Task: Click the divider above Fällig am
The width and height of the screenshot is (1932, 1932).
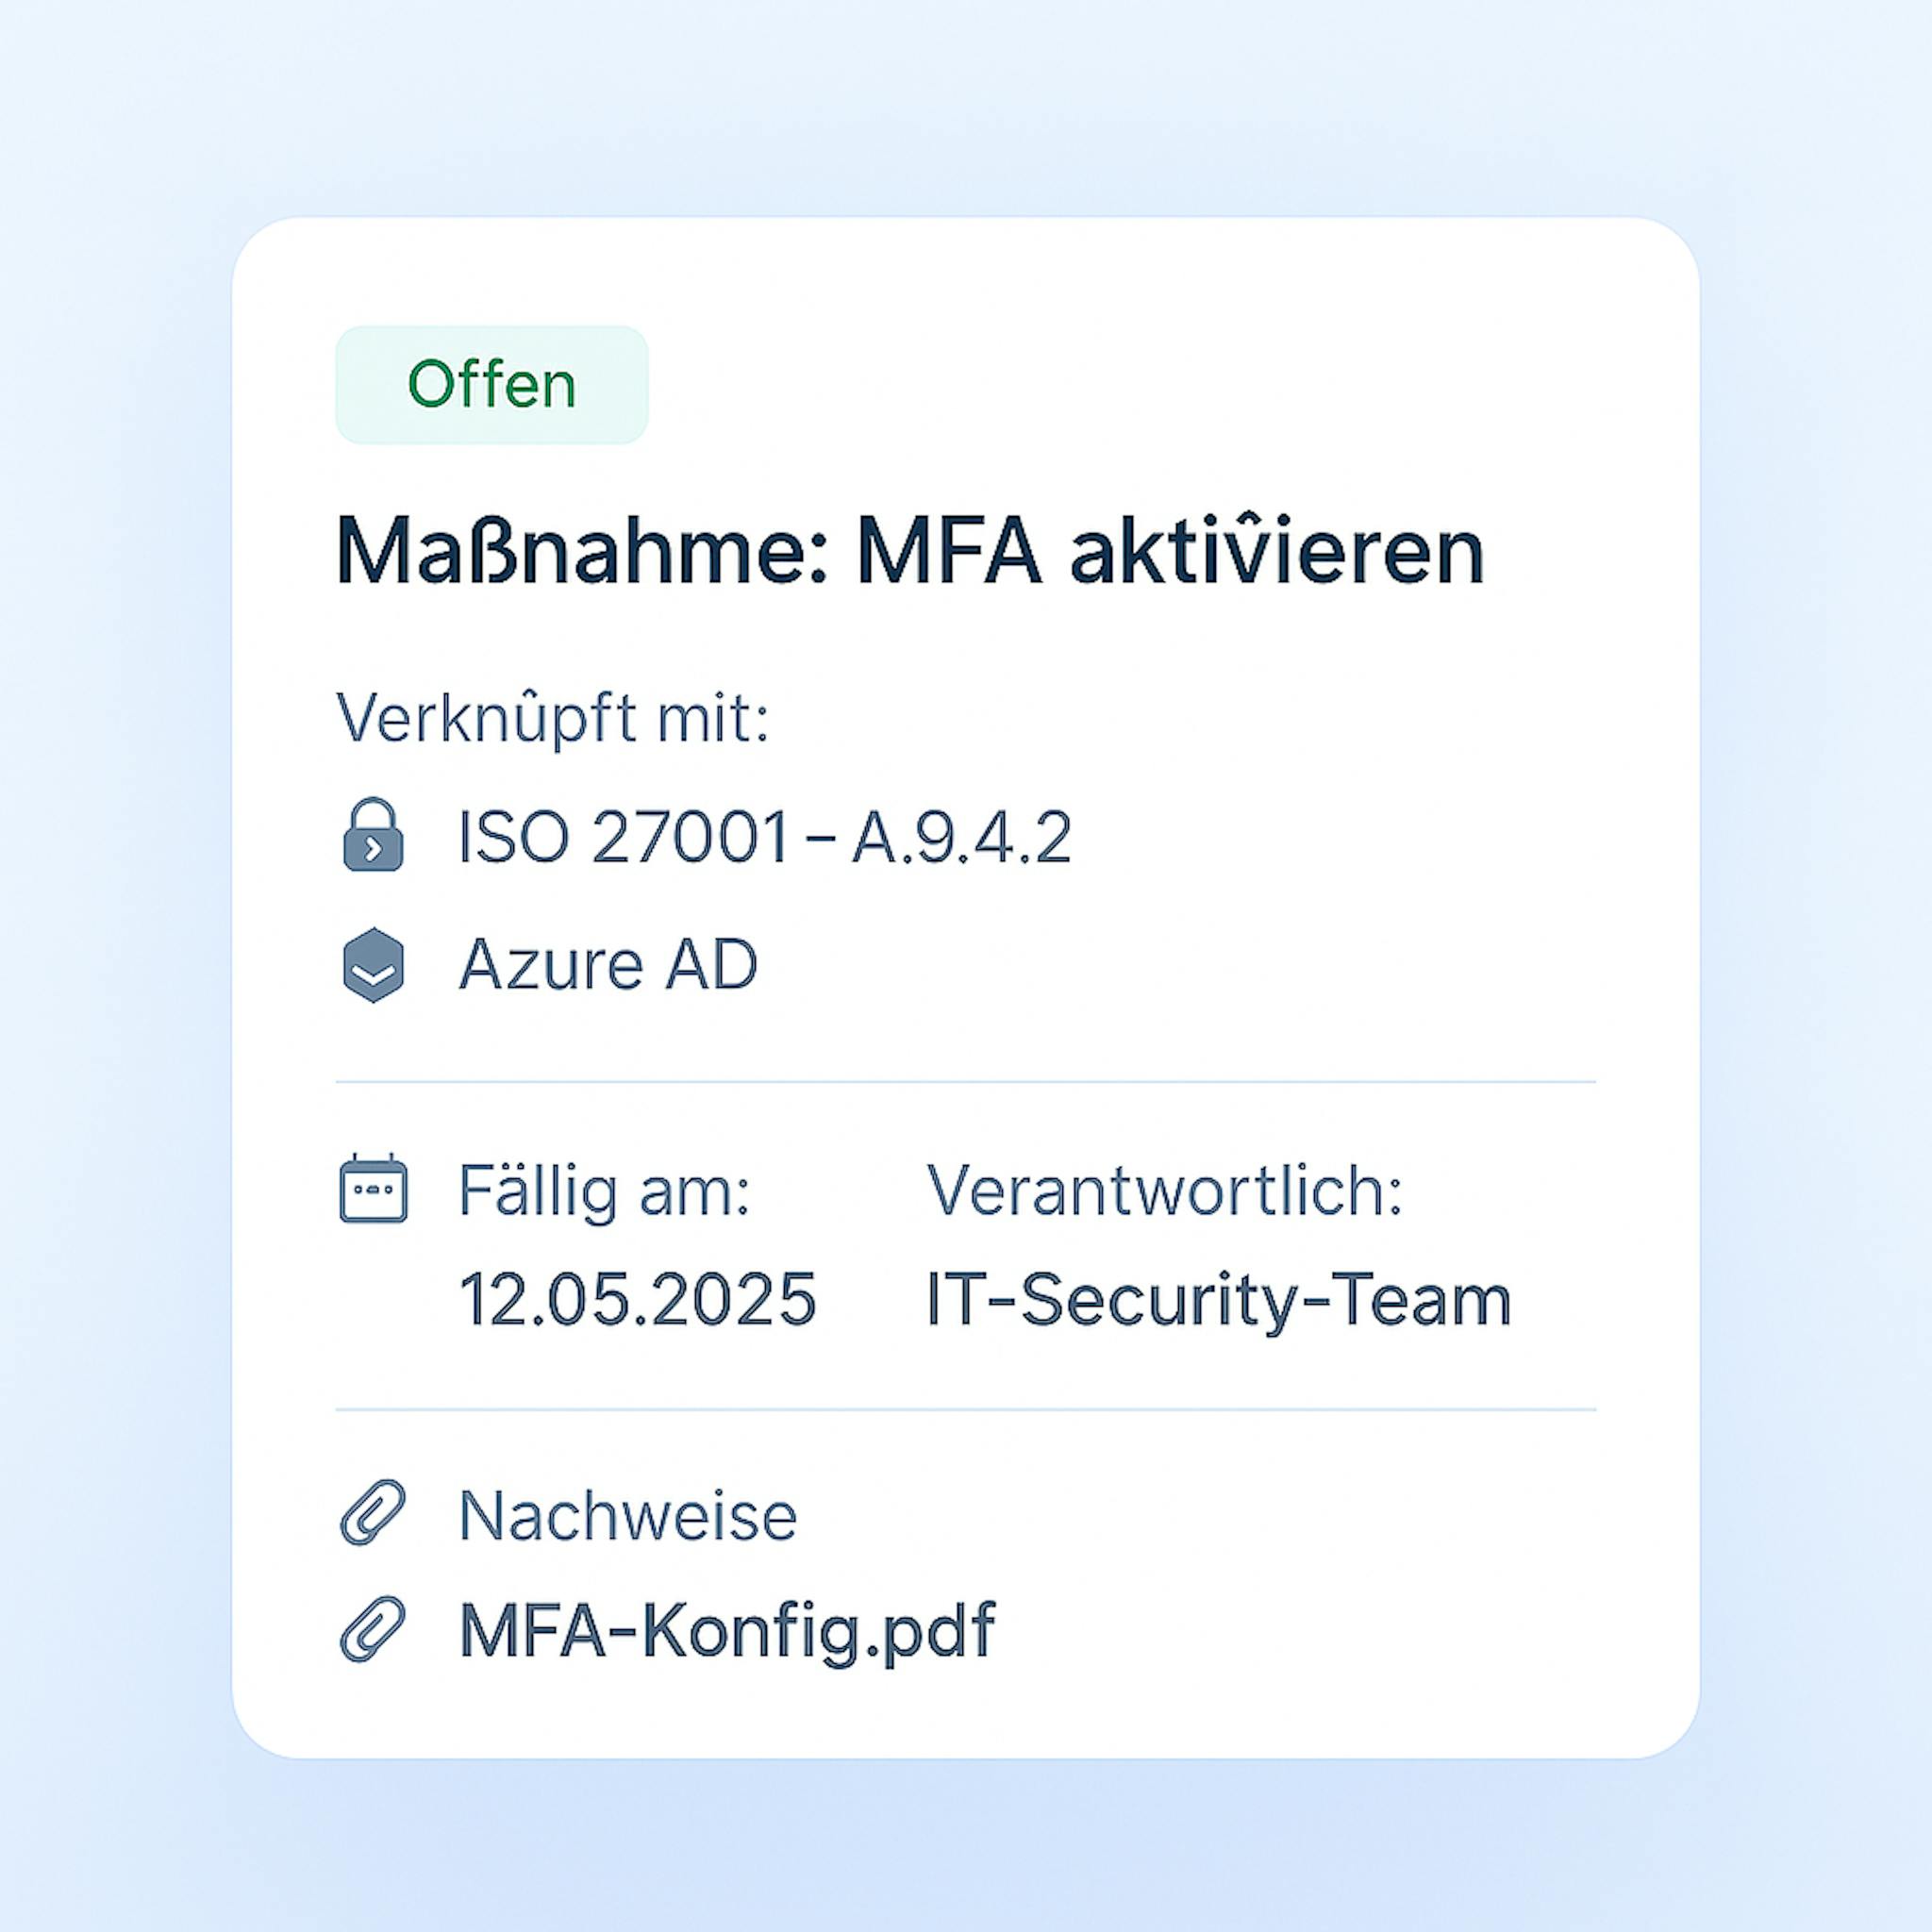Action: click(965, 1082)
